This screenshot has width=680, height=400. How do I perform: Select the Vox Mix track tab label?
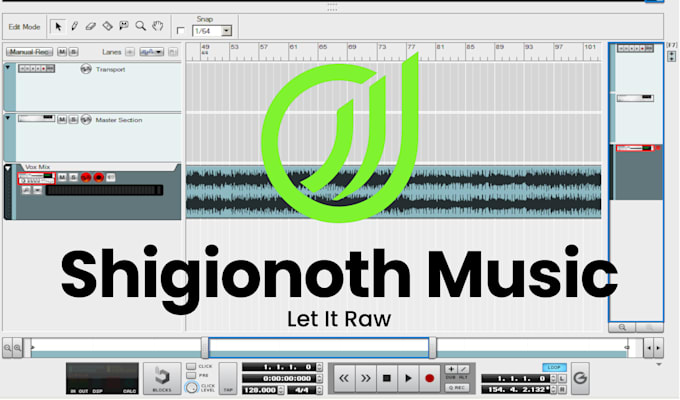pos(37,167)
